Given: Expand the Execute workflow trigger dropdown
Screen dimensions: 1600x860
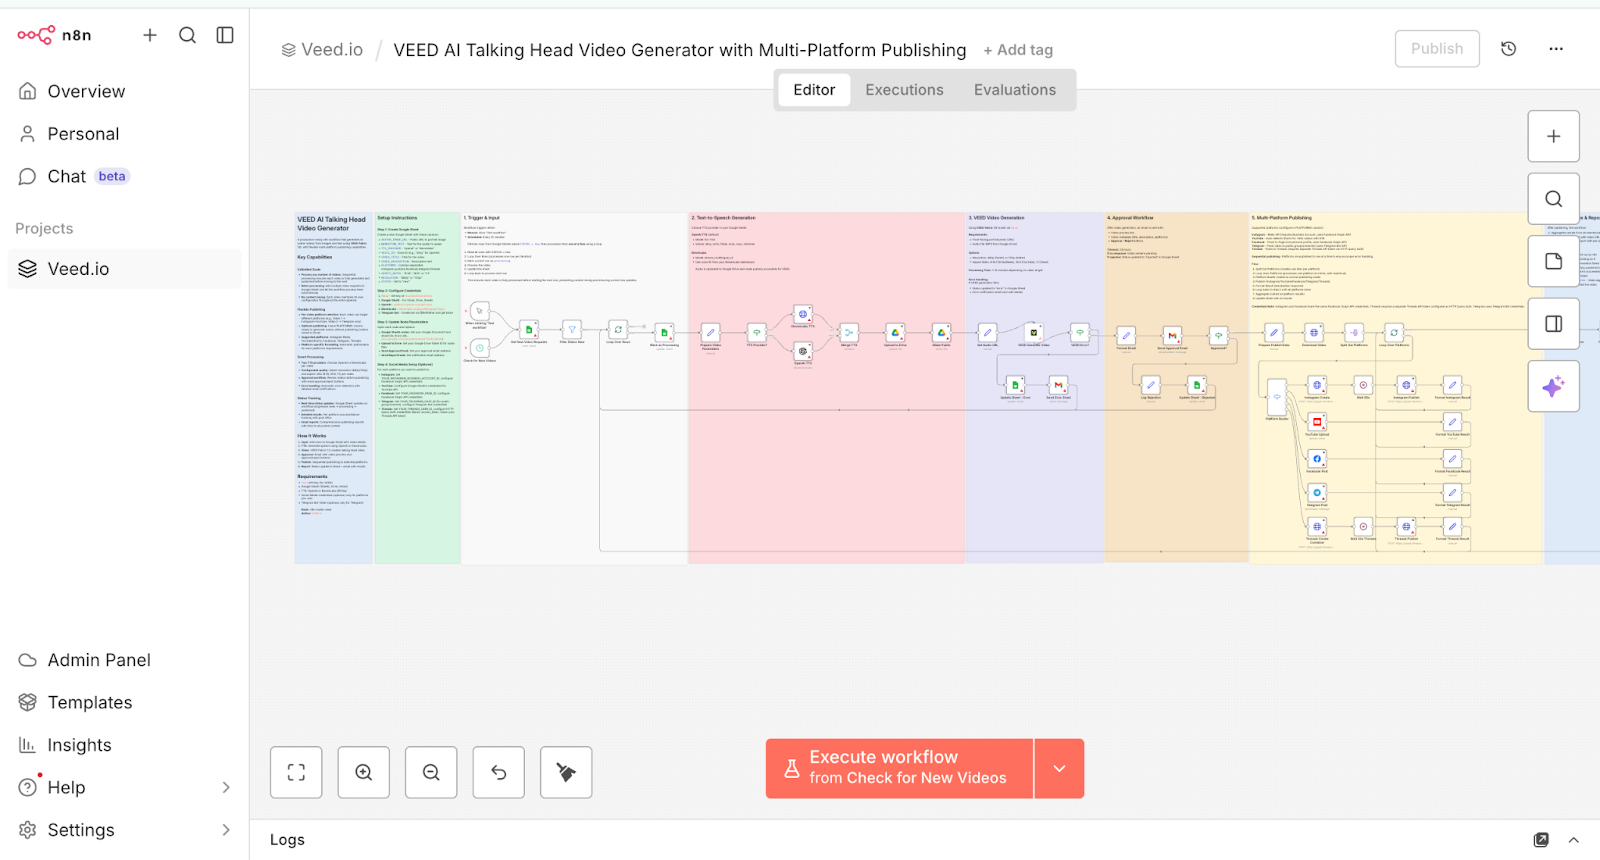Looking at the screenshot, I should click(1059, 768).
